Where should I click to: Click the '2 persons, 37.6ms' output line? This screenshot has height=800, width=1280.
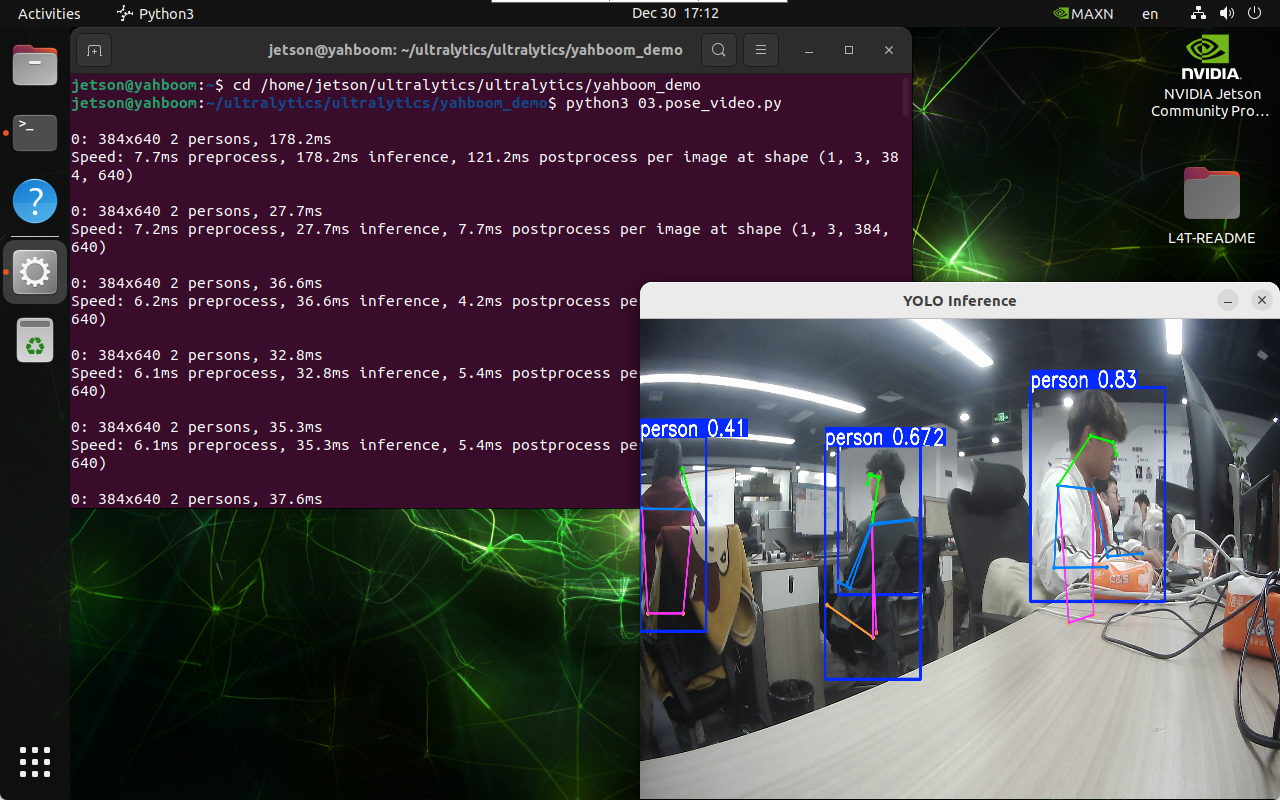click(197, 499)
